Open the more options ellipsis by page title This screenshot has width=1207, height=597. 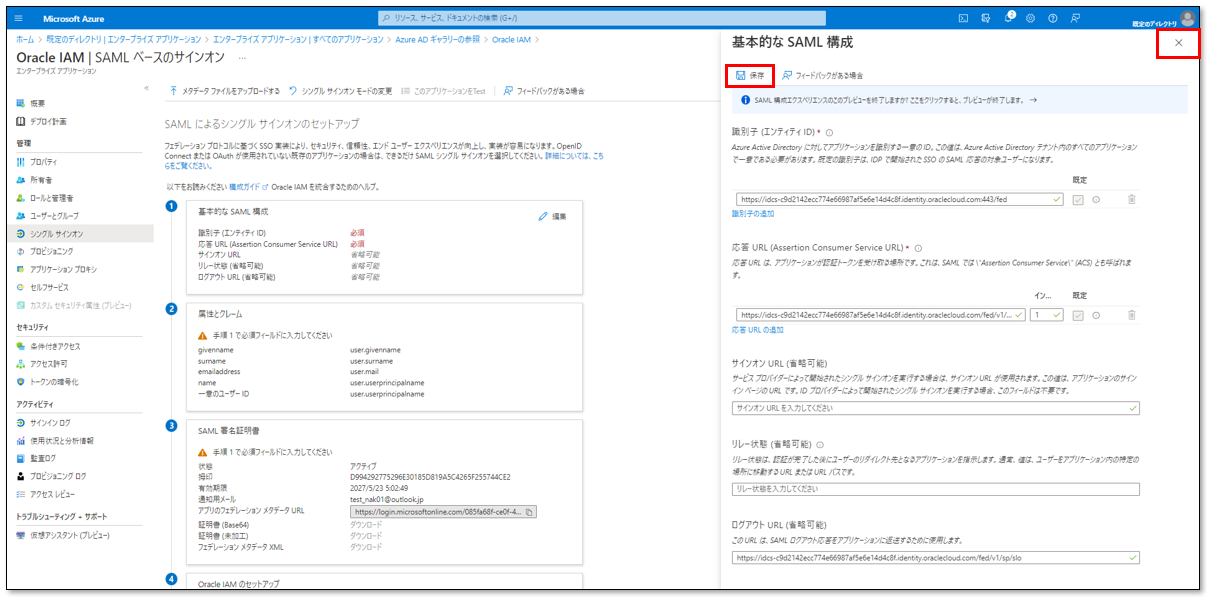pos(242,58)
